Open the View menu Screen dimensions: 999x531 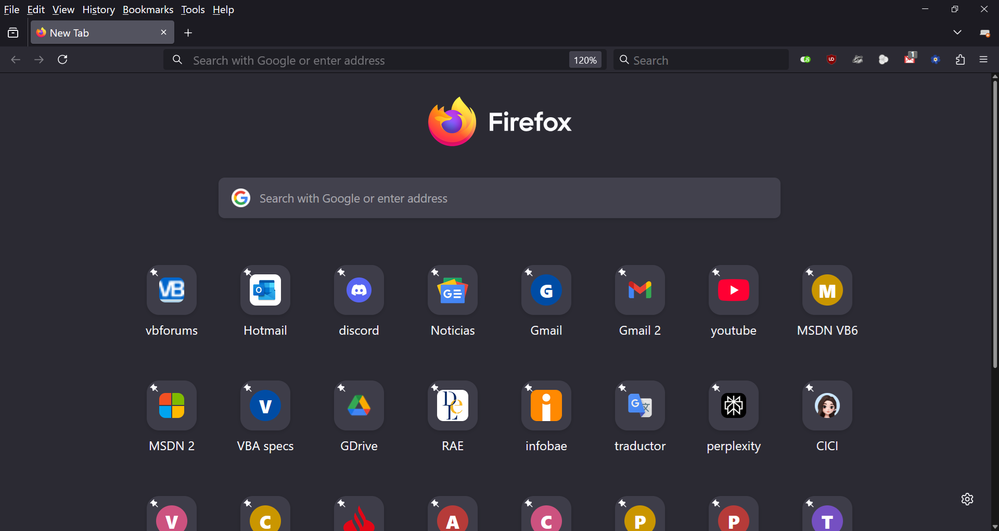(x=63, y=10)
